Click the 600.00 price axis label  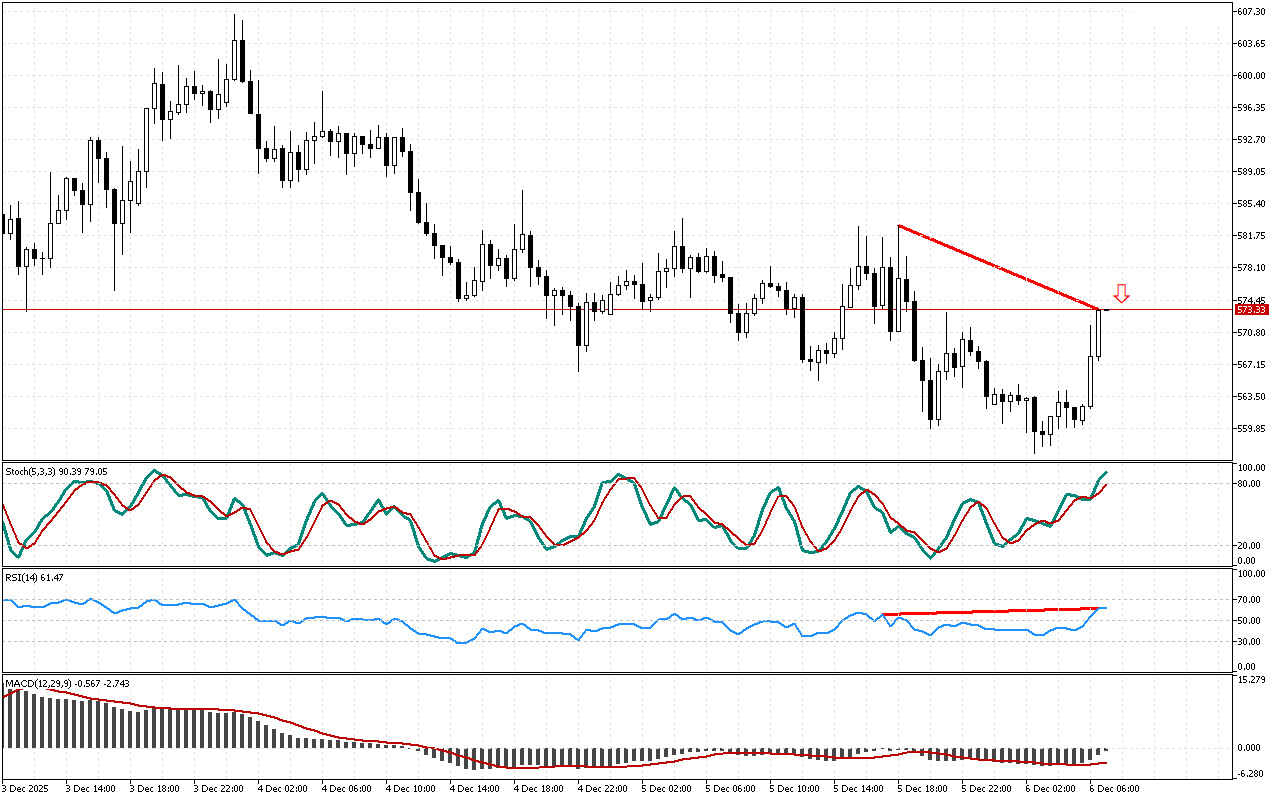pyautogui.click(x=1252, y=76)
